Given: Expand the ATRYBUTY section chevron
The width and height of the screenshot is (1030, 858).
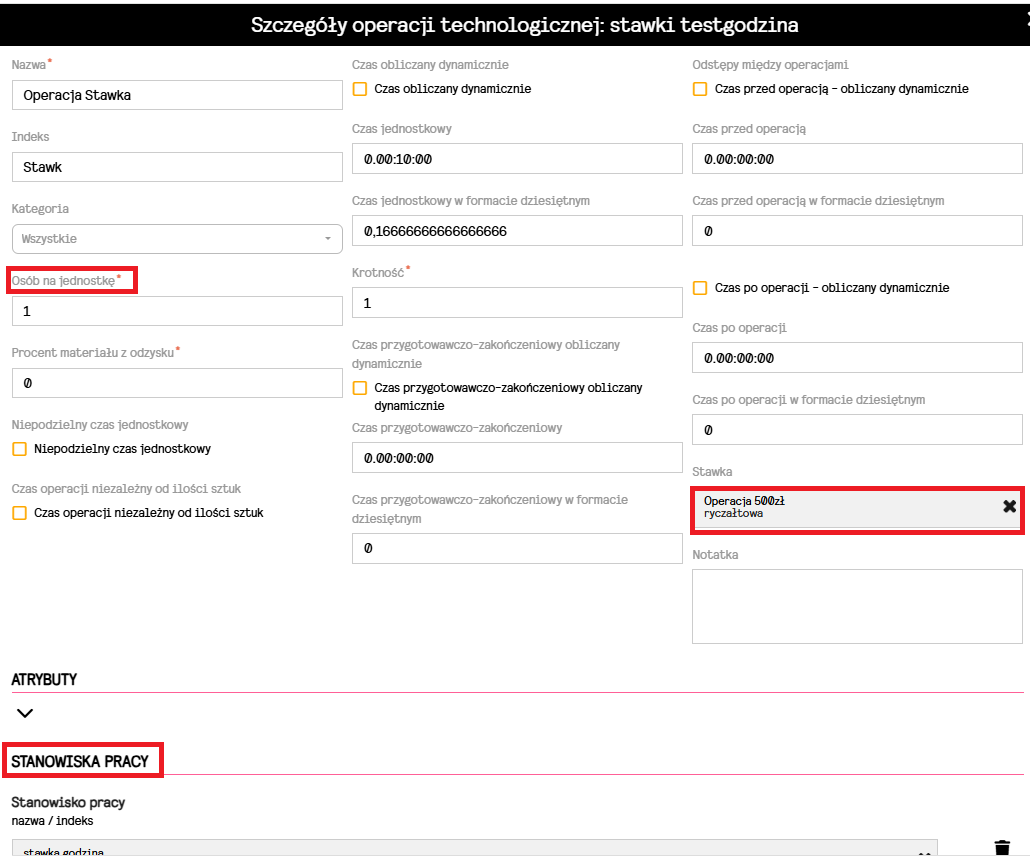Looking at the screenshot, I should point(25,713).
